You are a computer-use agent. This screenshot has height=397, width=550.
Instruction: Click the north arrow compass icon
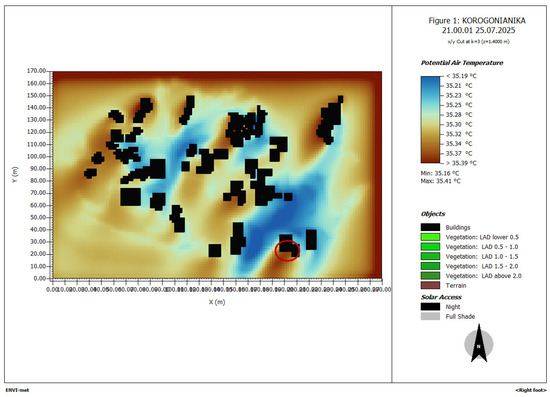[479, 344]
